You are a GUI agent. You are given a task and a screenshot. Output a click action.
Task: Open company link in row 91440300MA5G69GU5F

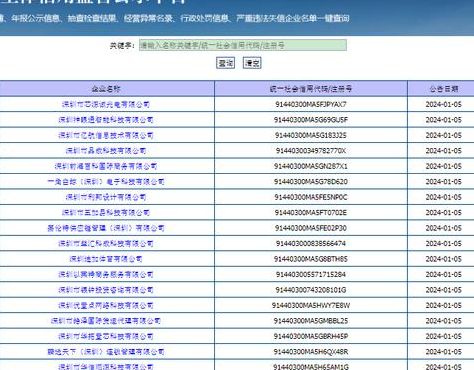pos(106,120)
